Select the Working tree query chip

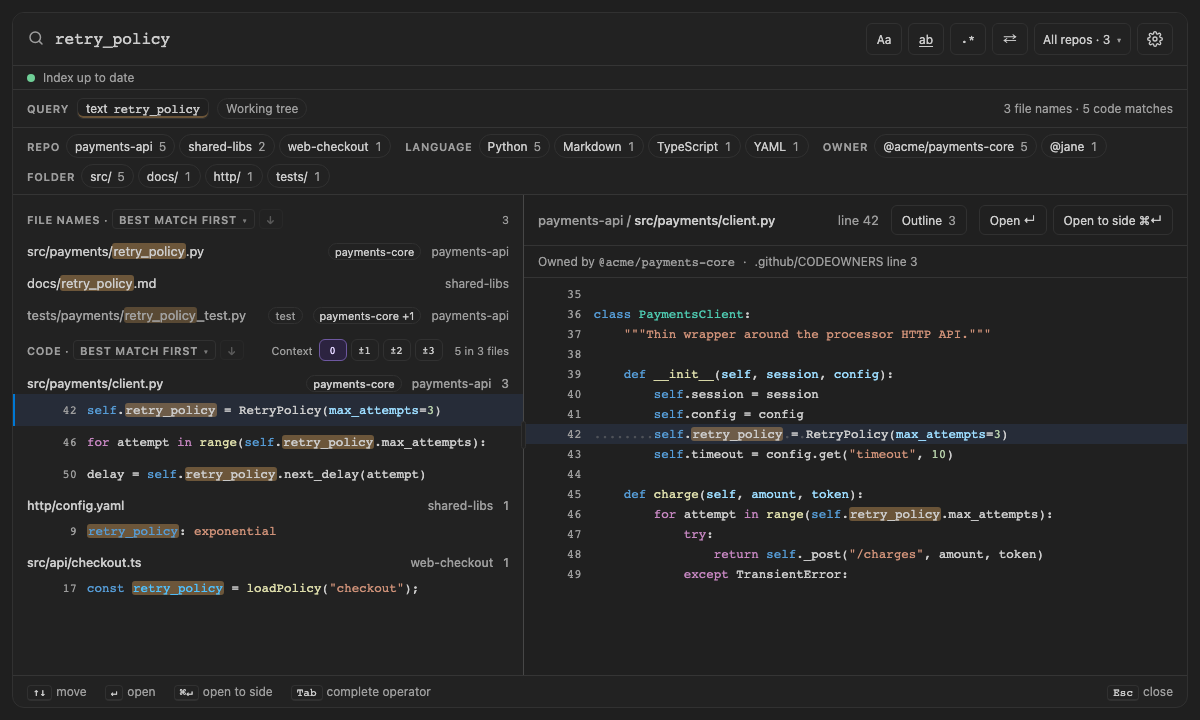coord(262,109)
